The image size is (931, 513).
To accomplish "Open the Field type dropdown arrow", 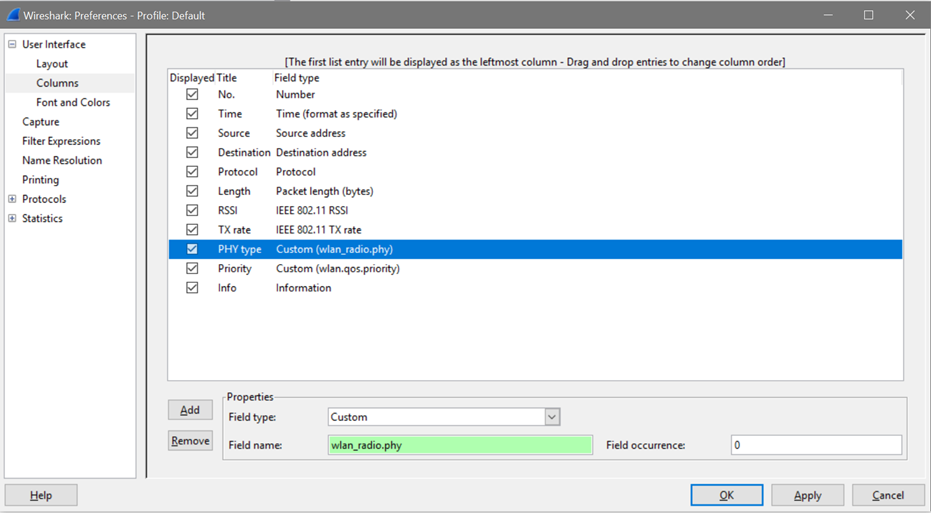I will click(x=552, y=417).
